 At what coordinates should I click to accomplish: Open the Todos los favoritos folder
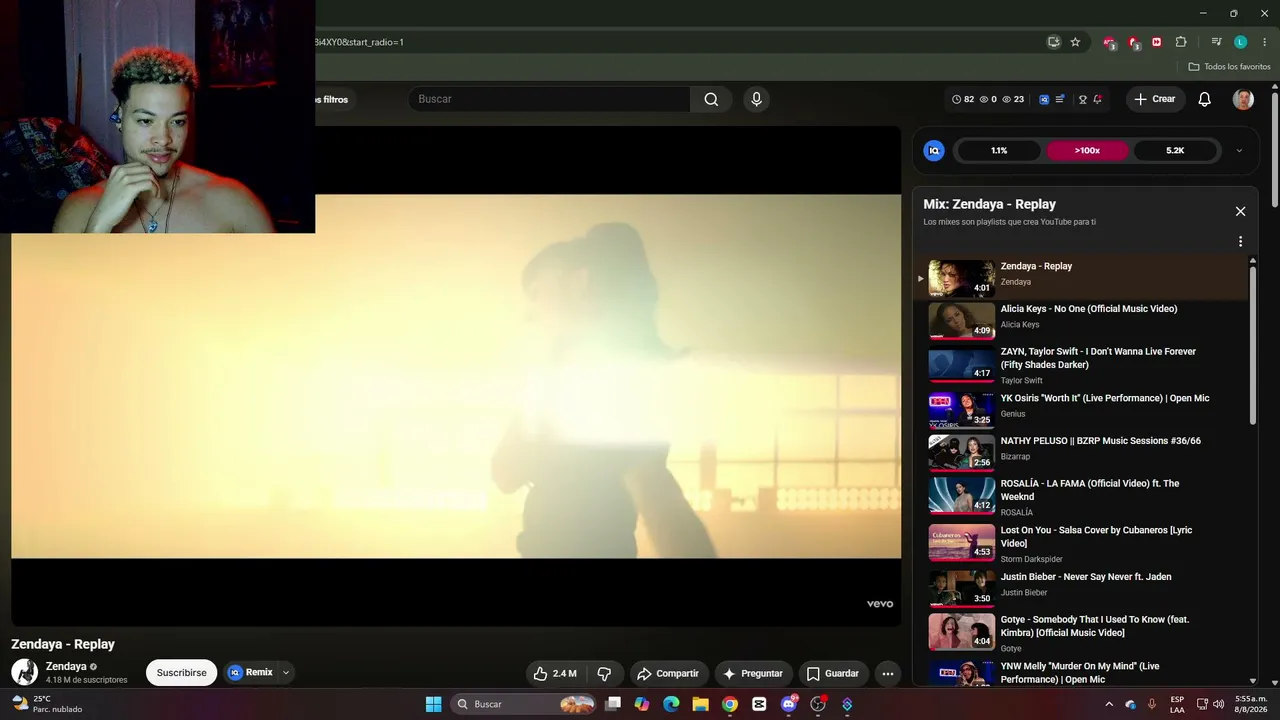[1229, 66]
